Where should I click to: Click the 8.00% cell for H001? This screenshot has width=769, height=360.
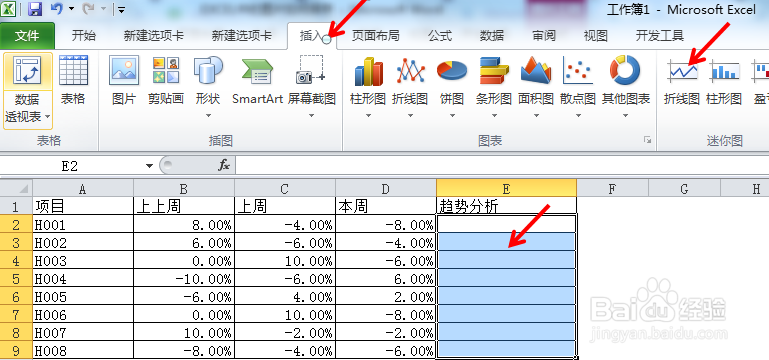[184, 225]
